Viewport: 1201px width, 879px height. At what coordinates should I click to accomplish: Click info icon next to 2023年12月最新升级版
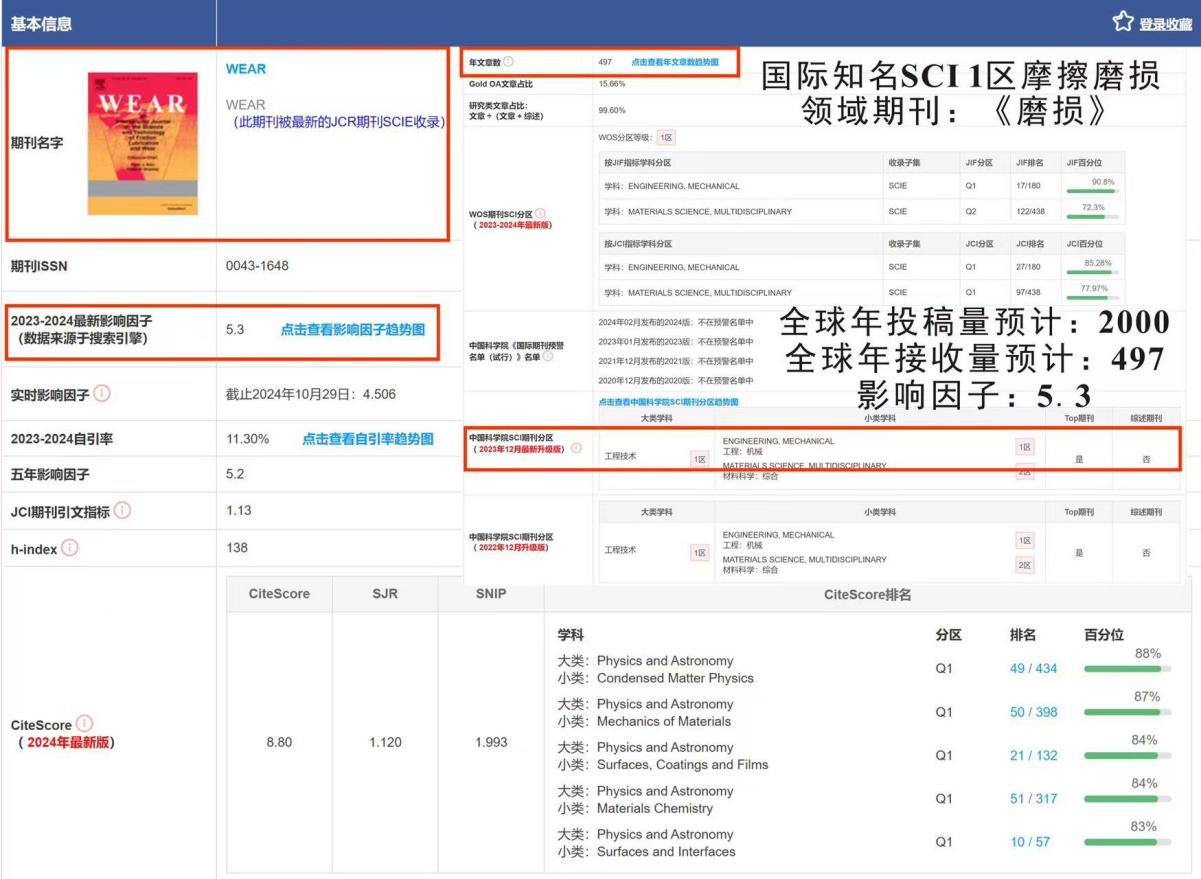pos(576,448)
